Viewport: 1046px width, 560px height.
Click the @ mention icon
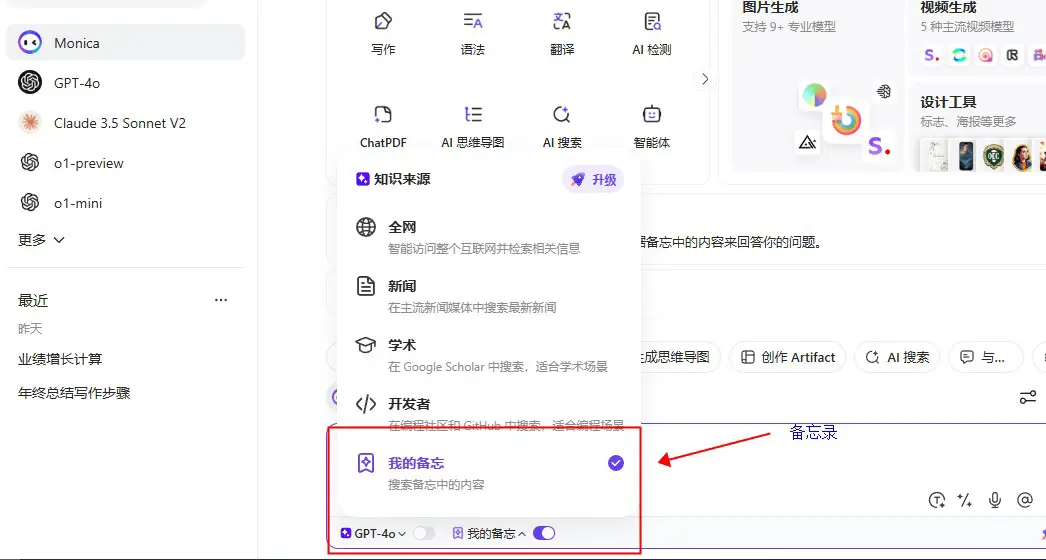[x=1025, y=500]
